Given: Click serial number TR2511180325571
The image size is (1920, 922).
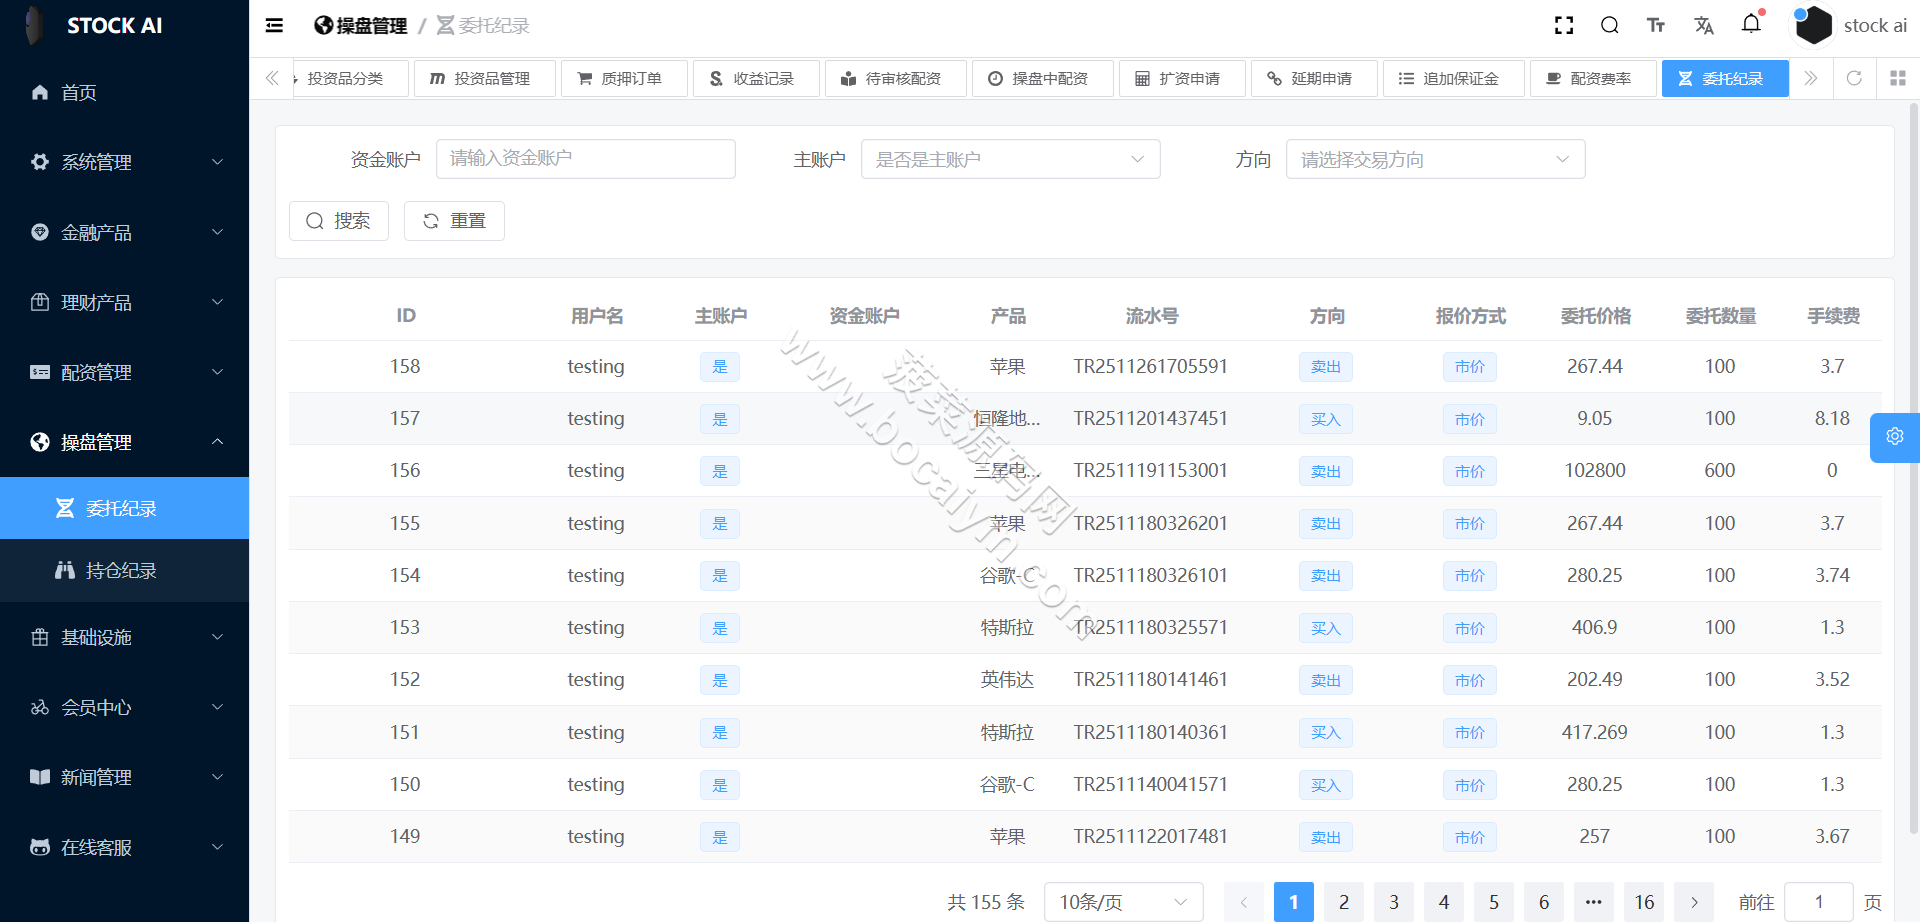Looking at the screenshot, I should (1151, 627).
